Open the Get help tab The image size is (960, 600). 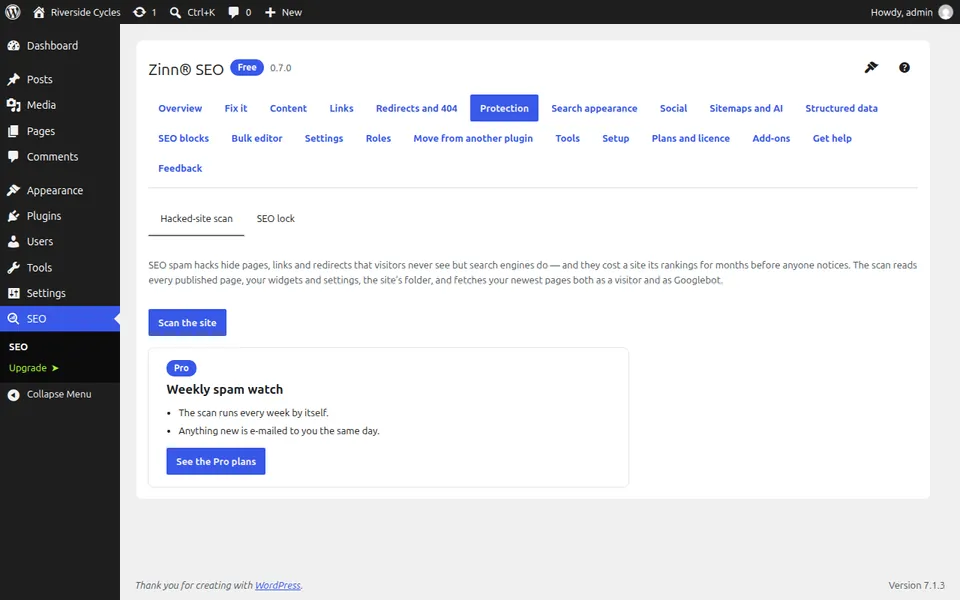[x=832, y=138]
